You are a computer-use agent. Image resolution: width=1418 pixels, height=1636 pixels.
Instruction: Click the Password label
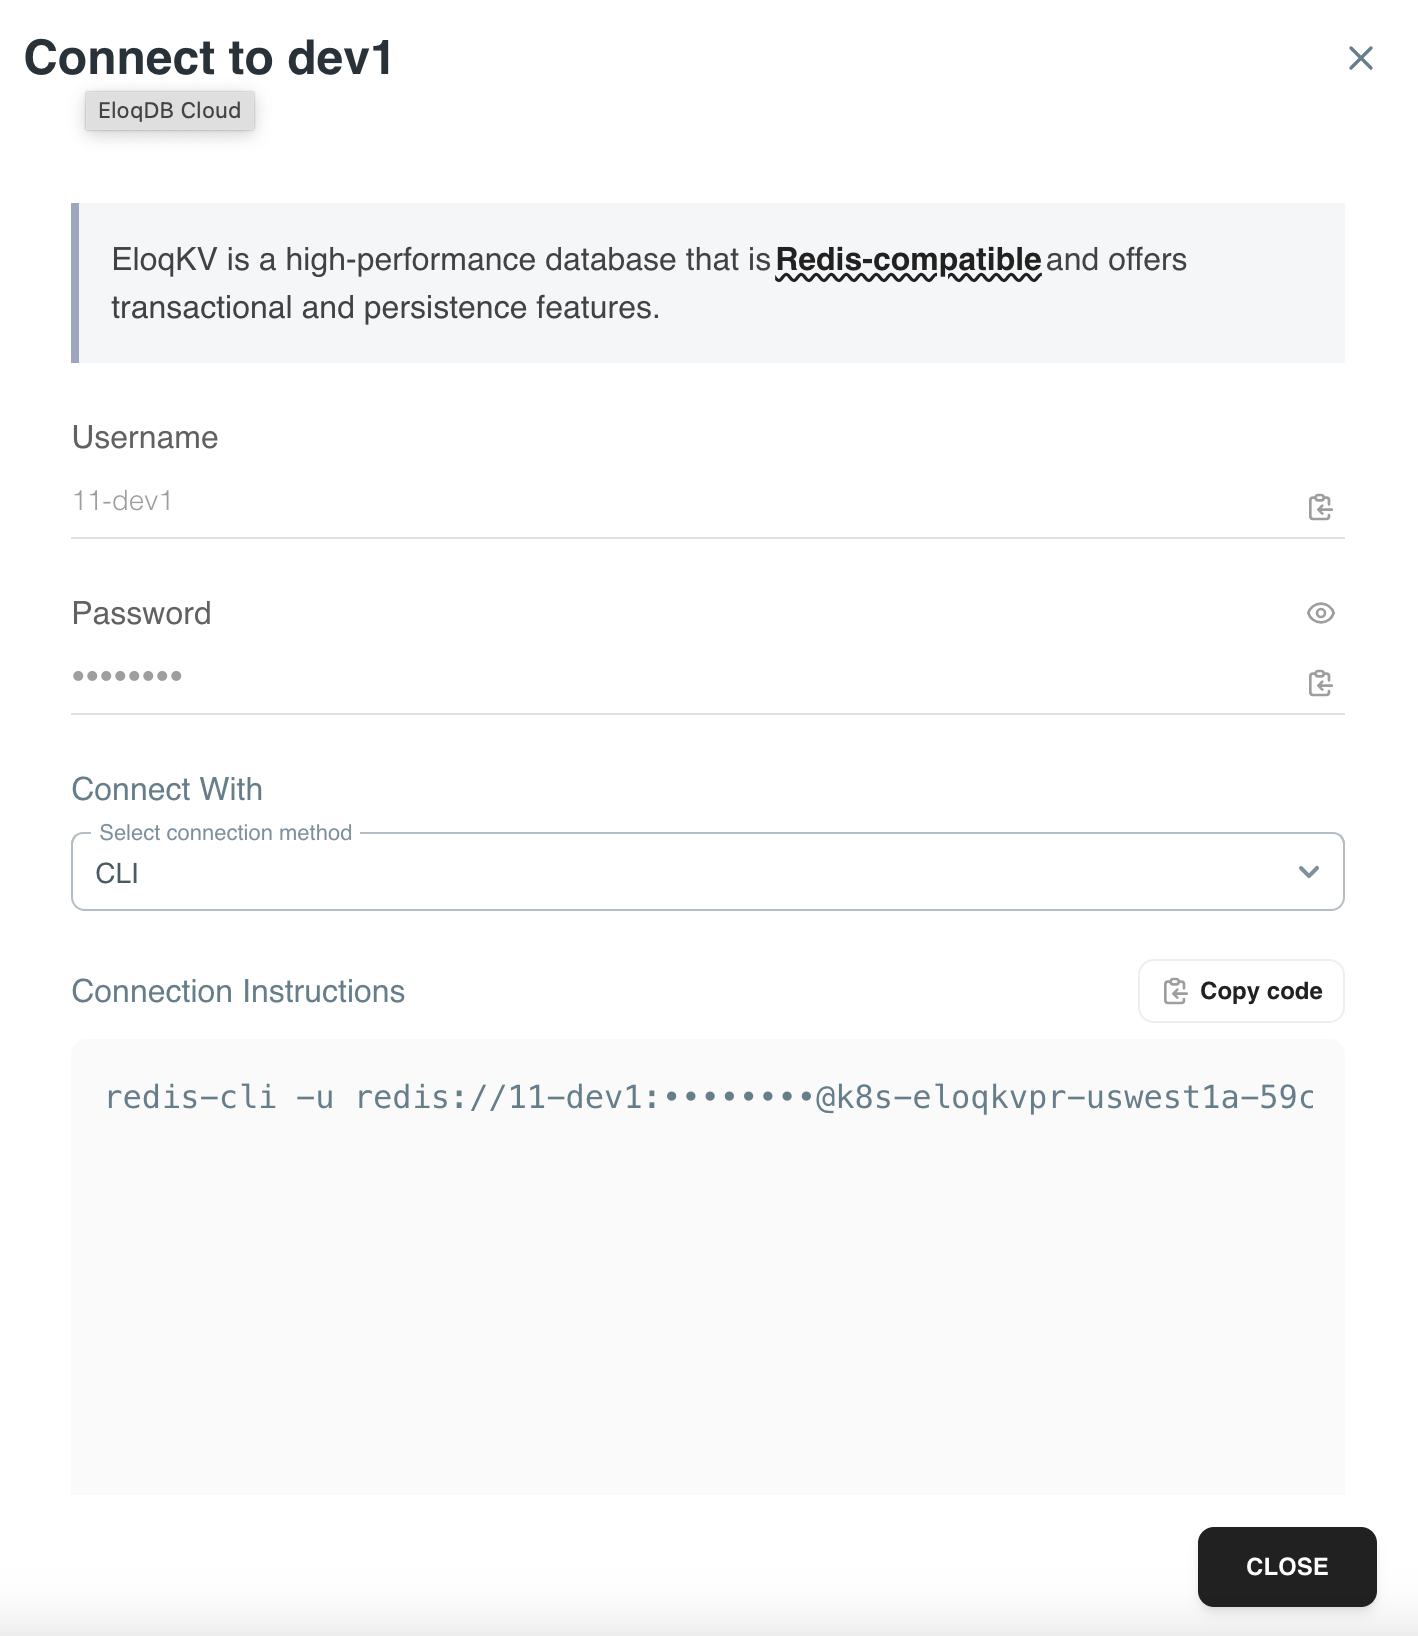point(142,614)
